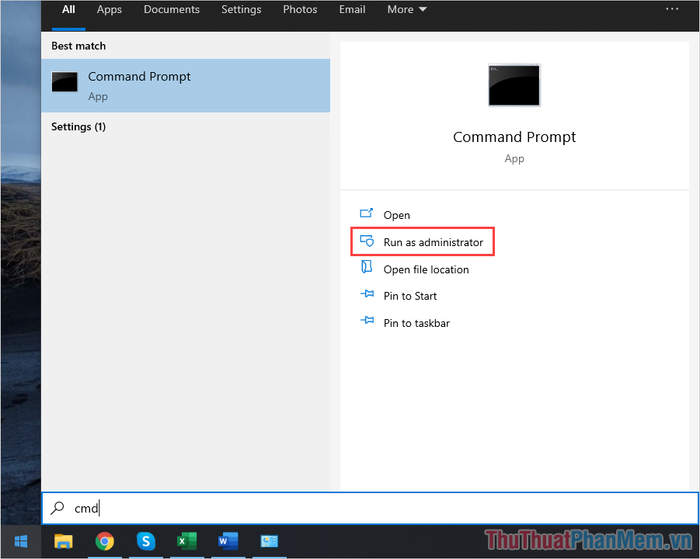Viewport: 700px width, 559px height.
Task: Open the Documents search tab
Action: coord(171,9)
